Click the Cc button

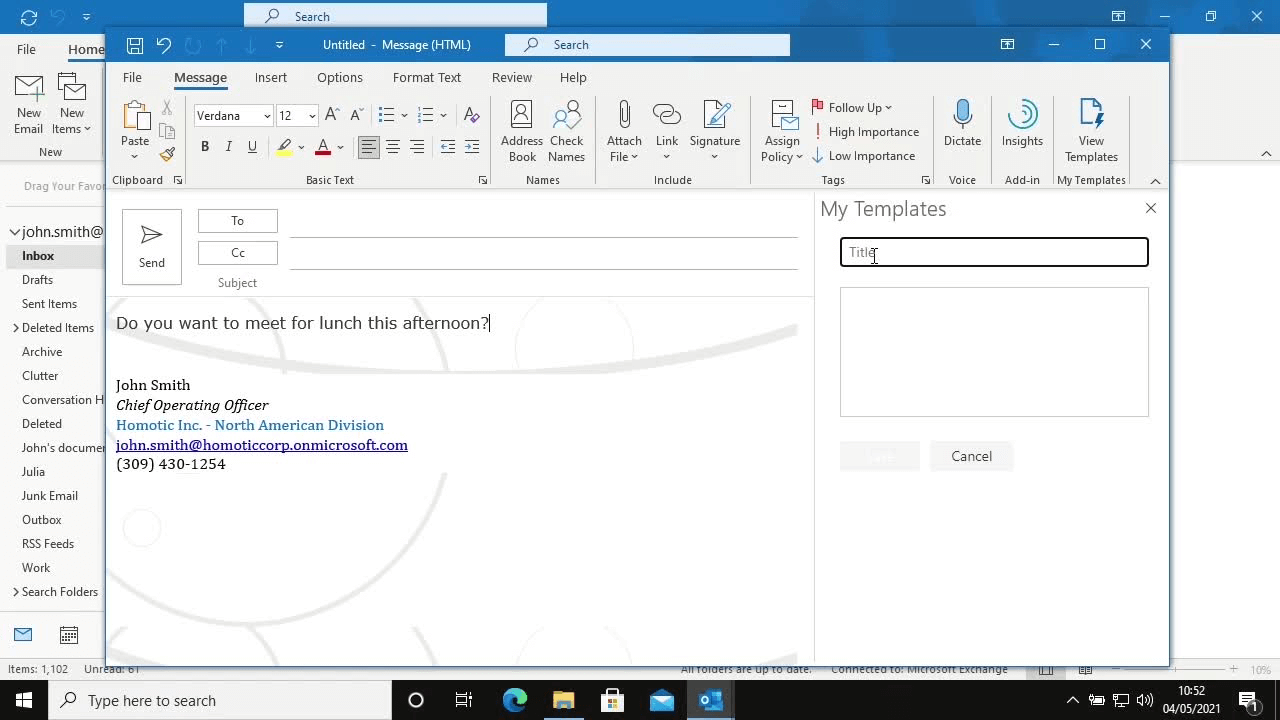coord(237,253)
